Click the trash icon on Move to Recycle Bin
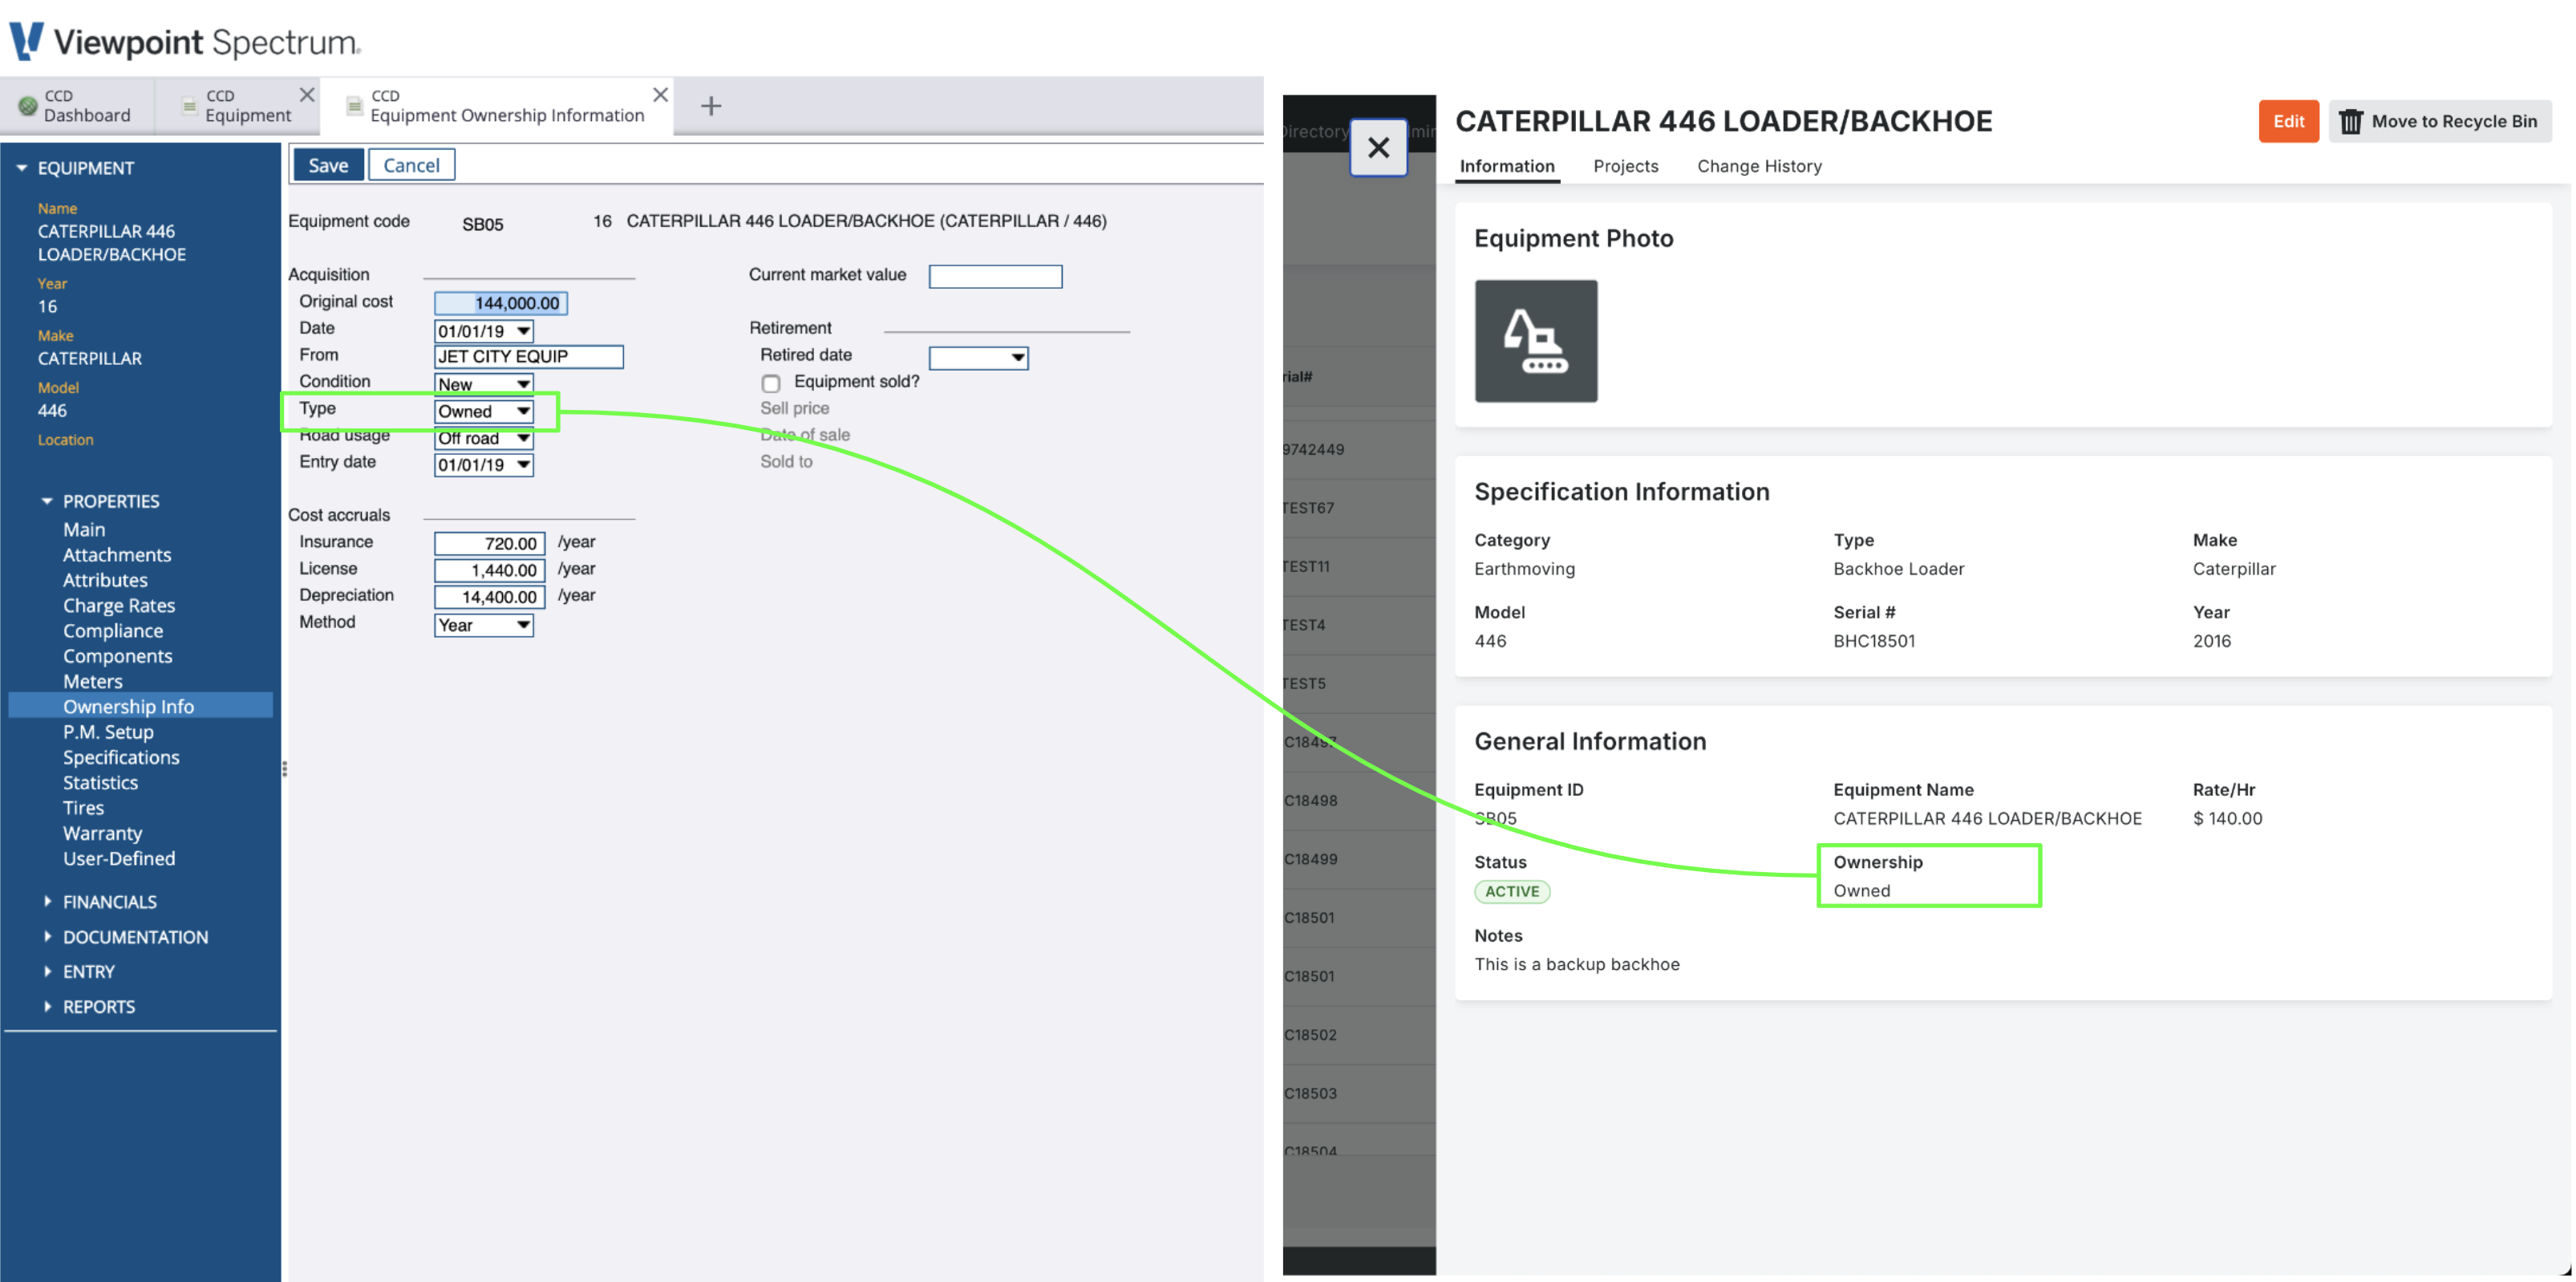The width and height of the screenshot is (2576, 1282). point(2350,121)
